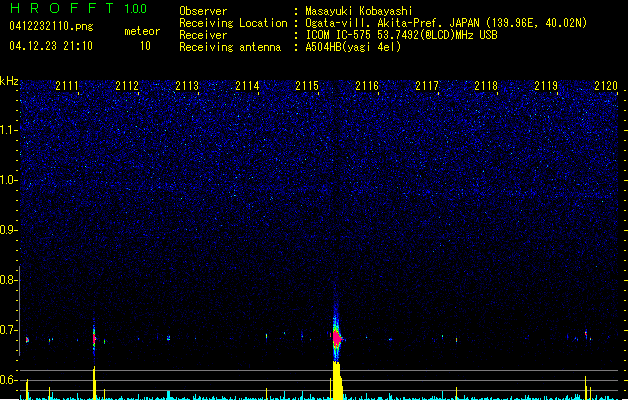Screen dimensions: 629x400
Task: Click the date stamp 04.12.23 21:10
Action: point(51,46)
